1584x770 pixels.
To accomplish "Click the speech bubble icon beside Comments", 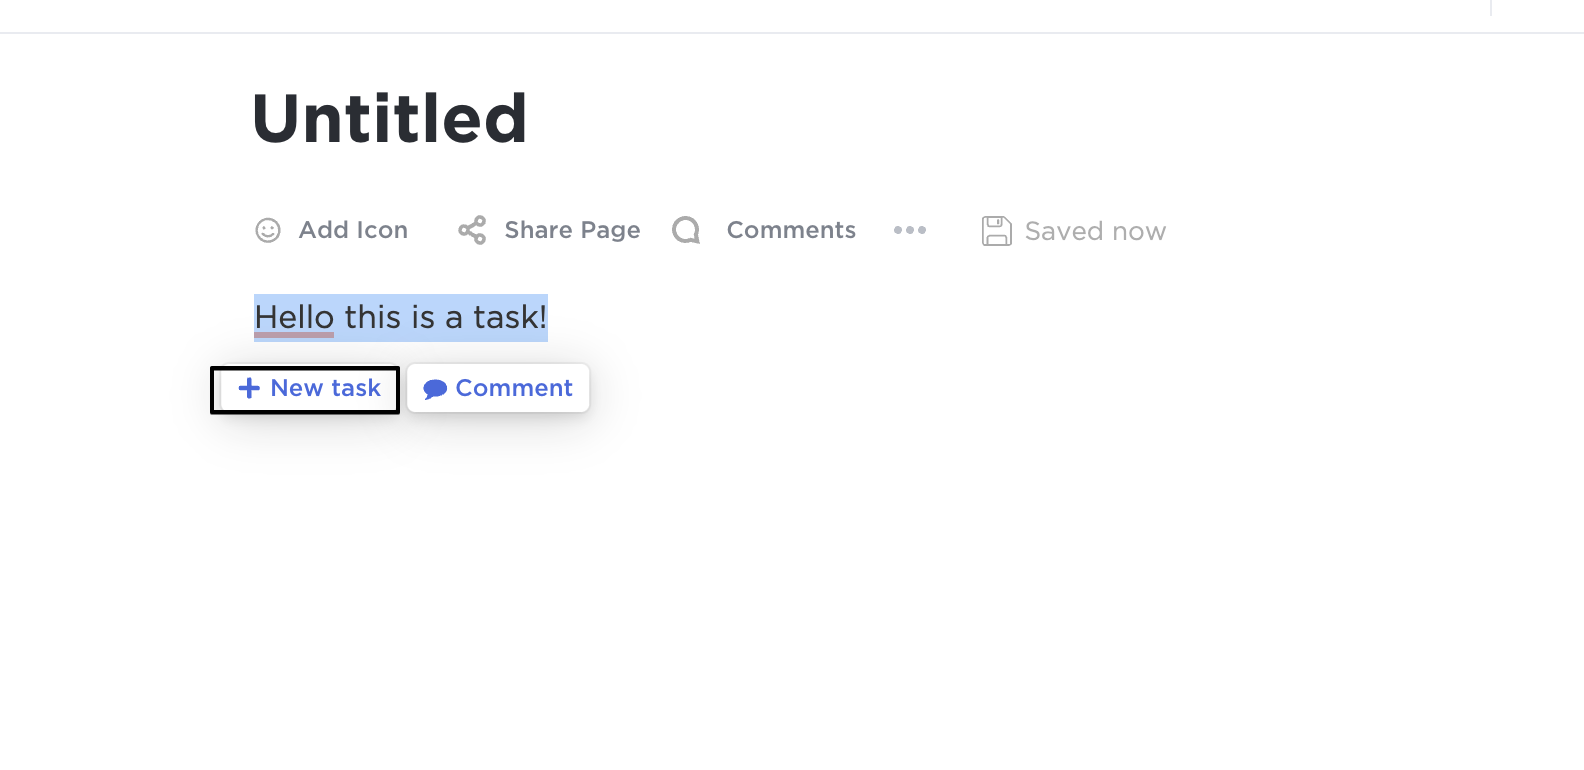I will 686,230.
